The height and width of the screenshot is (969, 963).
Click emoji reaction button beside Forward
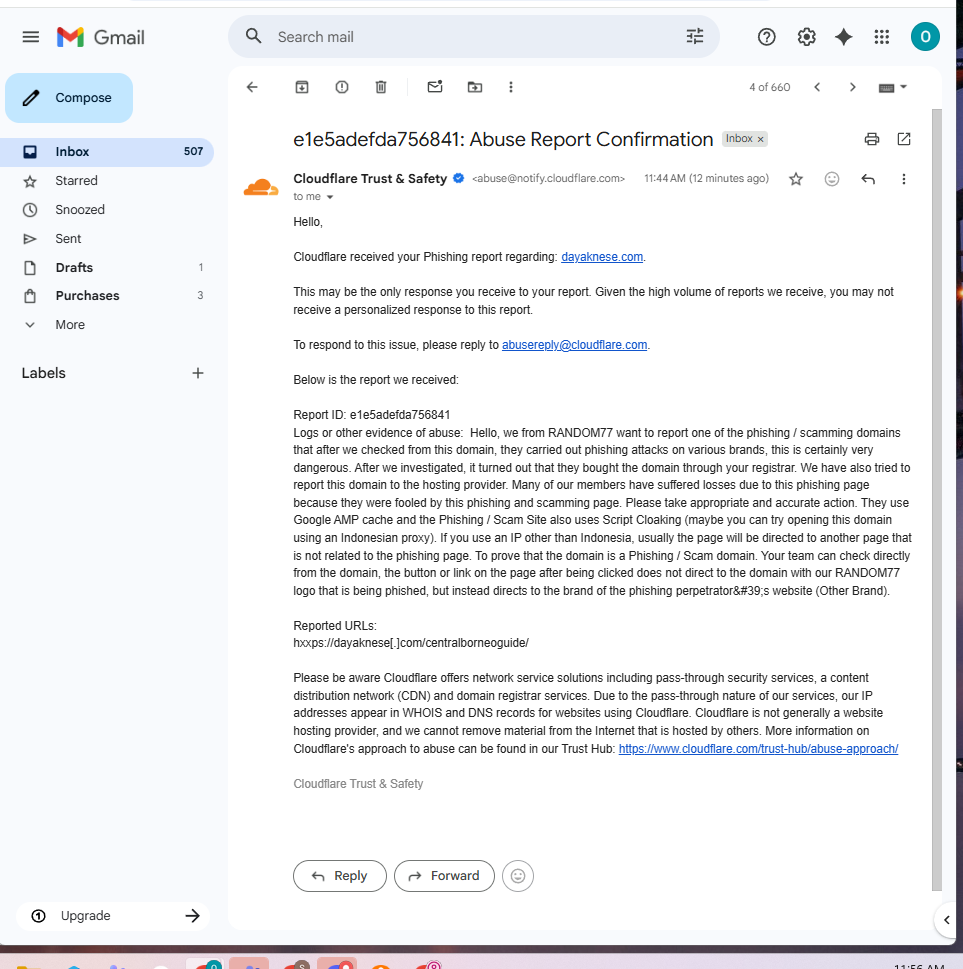tap(518, 876)
